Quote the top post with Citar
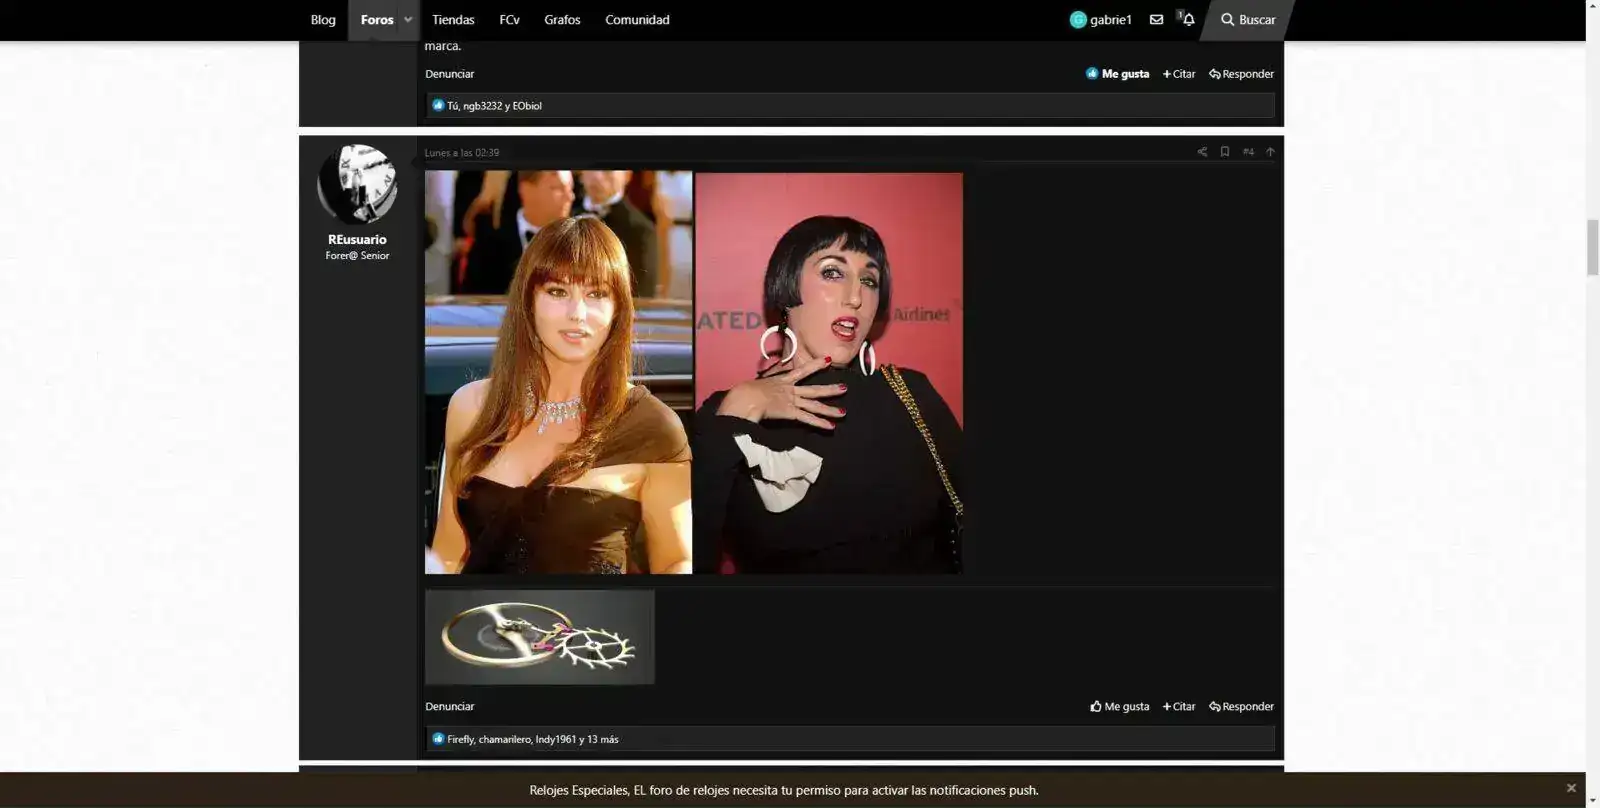 1179,74
